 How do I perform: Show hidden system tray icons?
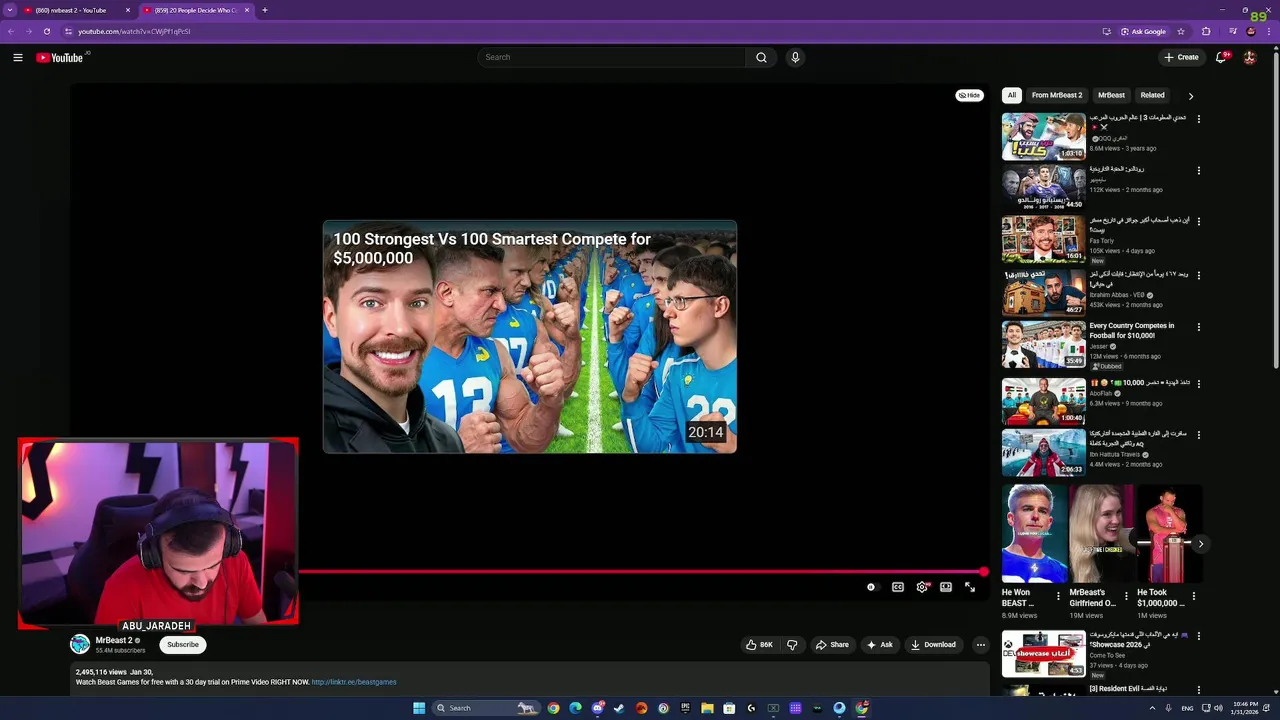pos(1152,708)
